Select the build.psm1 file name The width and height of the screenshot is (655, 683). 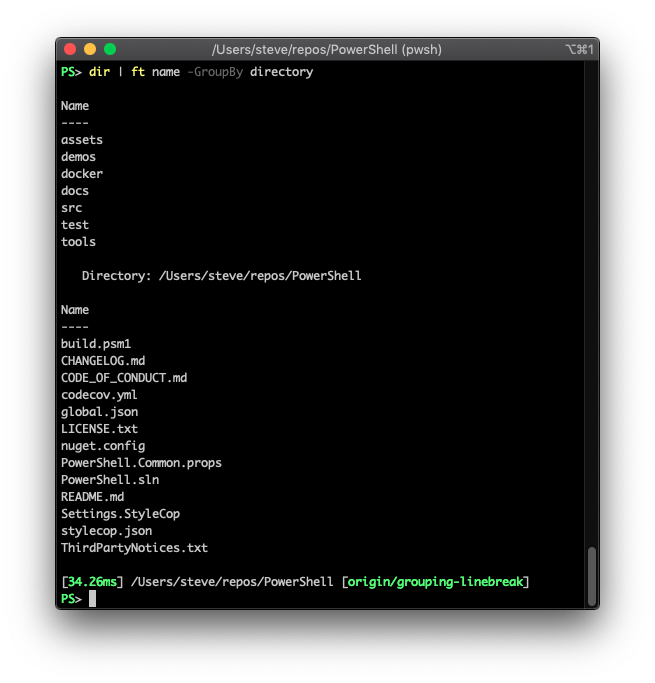[96, 344]
